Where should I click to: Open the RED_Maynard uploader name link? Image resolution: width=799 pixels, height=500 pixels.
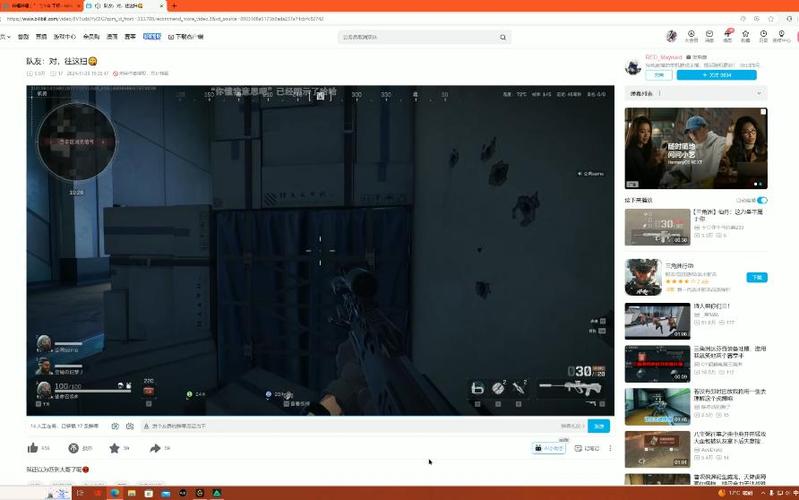(663, 57)
